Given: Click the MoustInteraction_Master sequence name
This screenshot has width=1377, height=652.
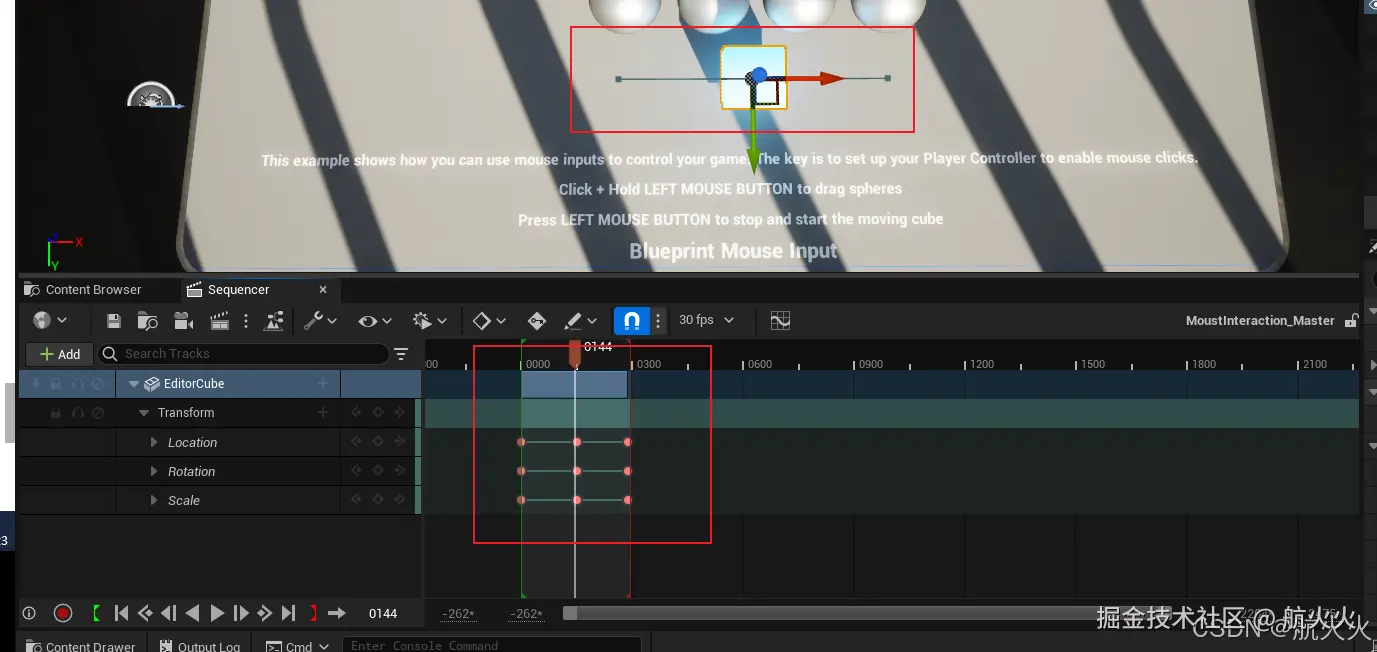Looking at the screenshot, I should 1260,321.
